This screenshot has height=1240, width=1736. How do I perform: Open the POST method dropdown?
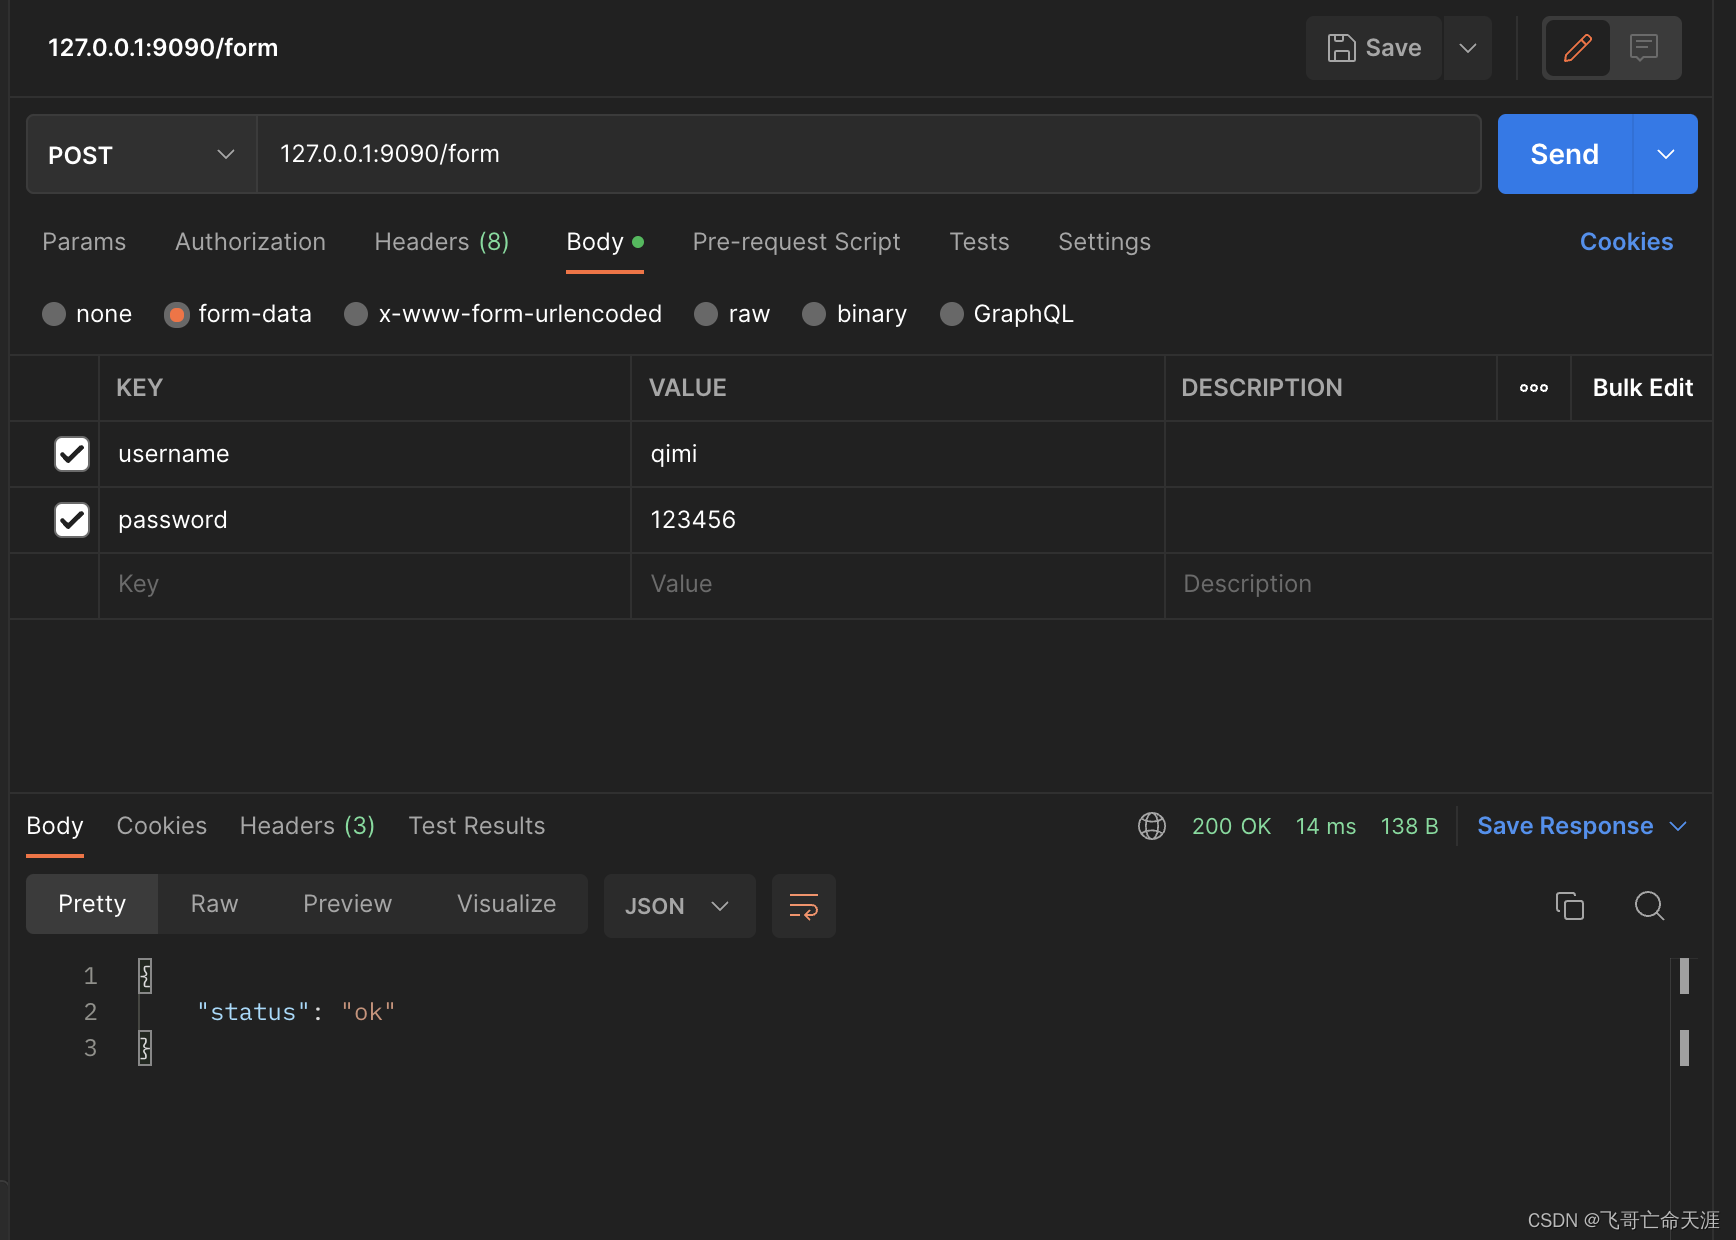[141, 154]
